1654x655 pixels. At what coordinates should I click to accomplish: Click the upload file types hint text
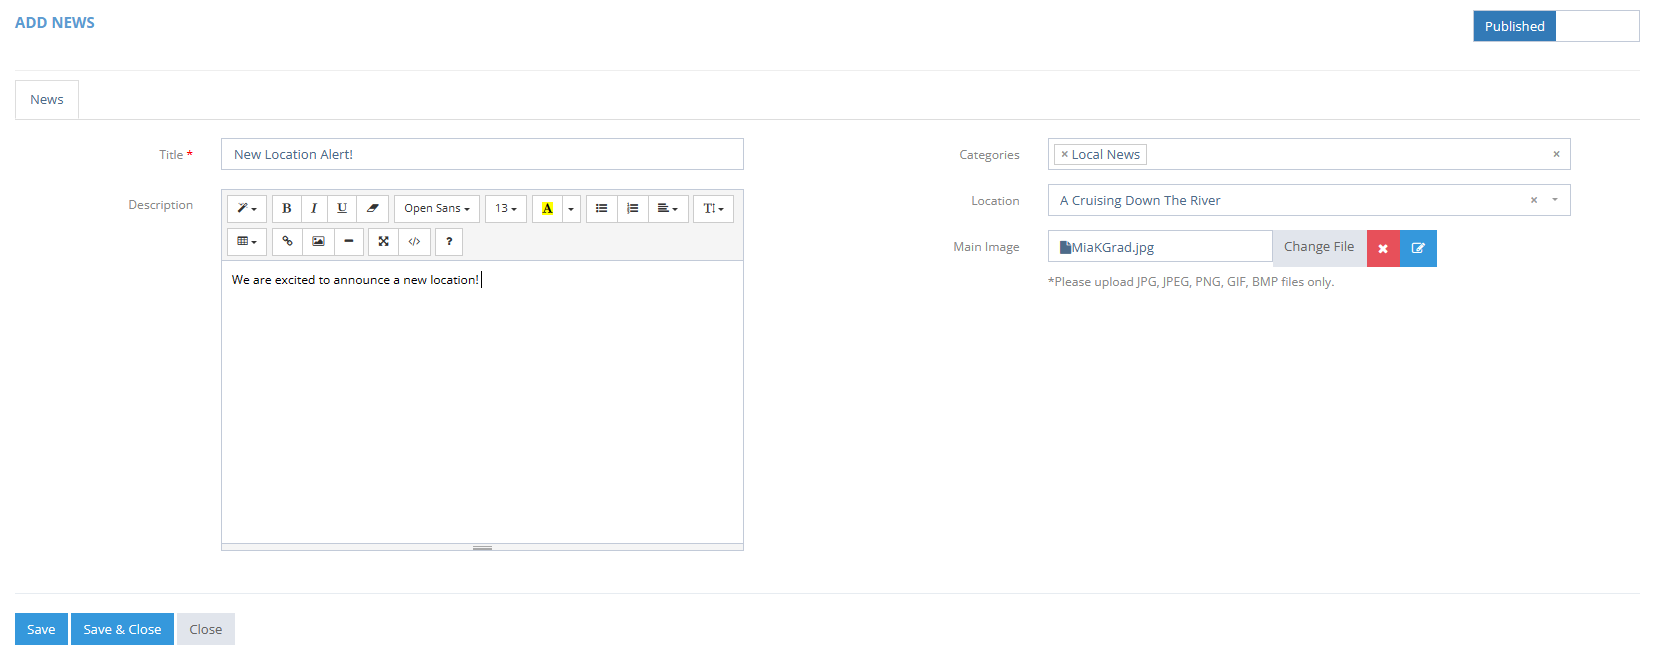(1191, 282)
